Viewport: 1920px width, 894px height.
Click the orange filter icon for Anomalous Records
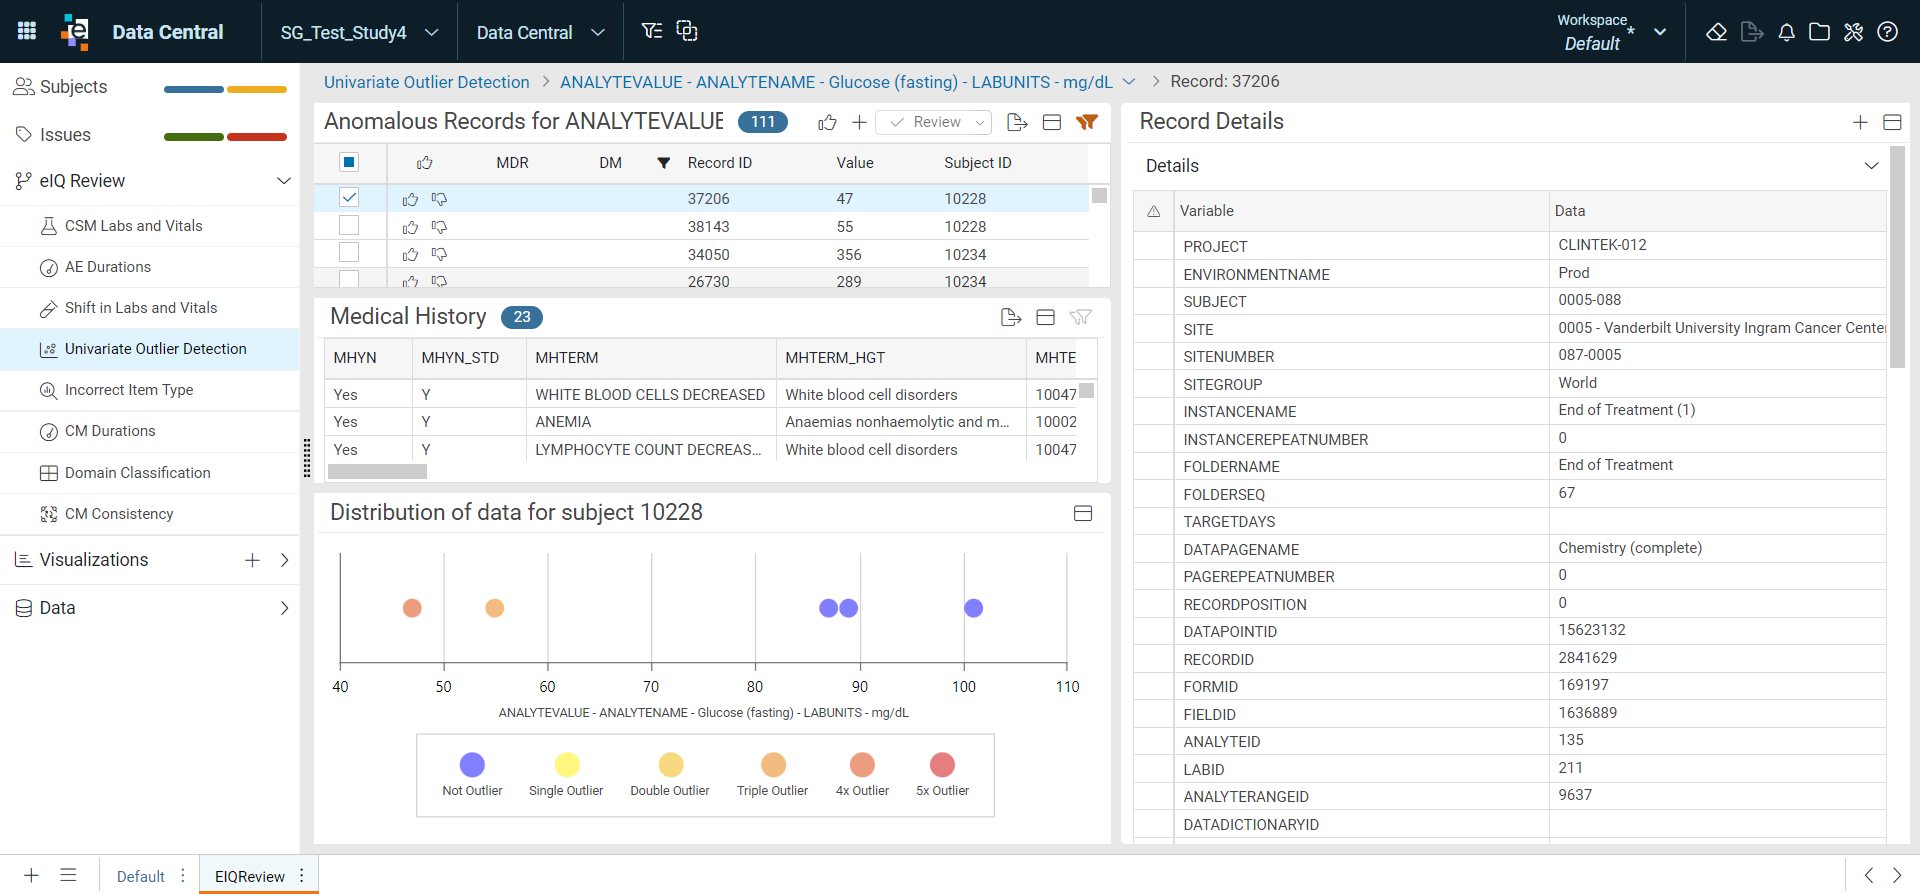(1087, 122)
